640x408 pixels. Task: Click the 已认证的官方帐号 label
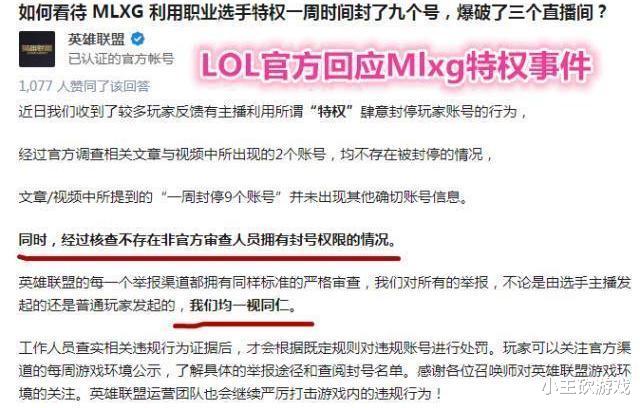click(x=121, y=60)
